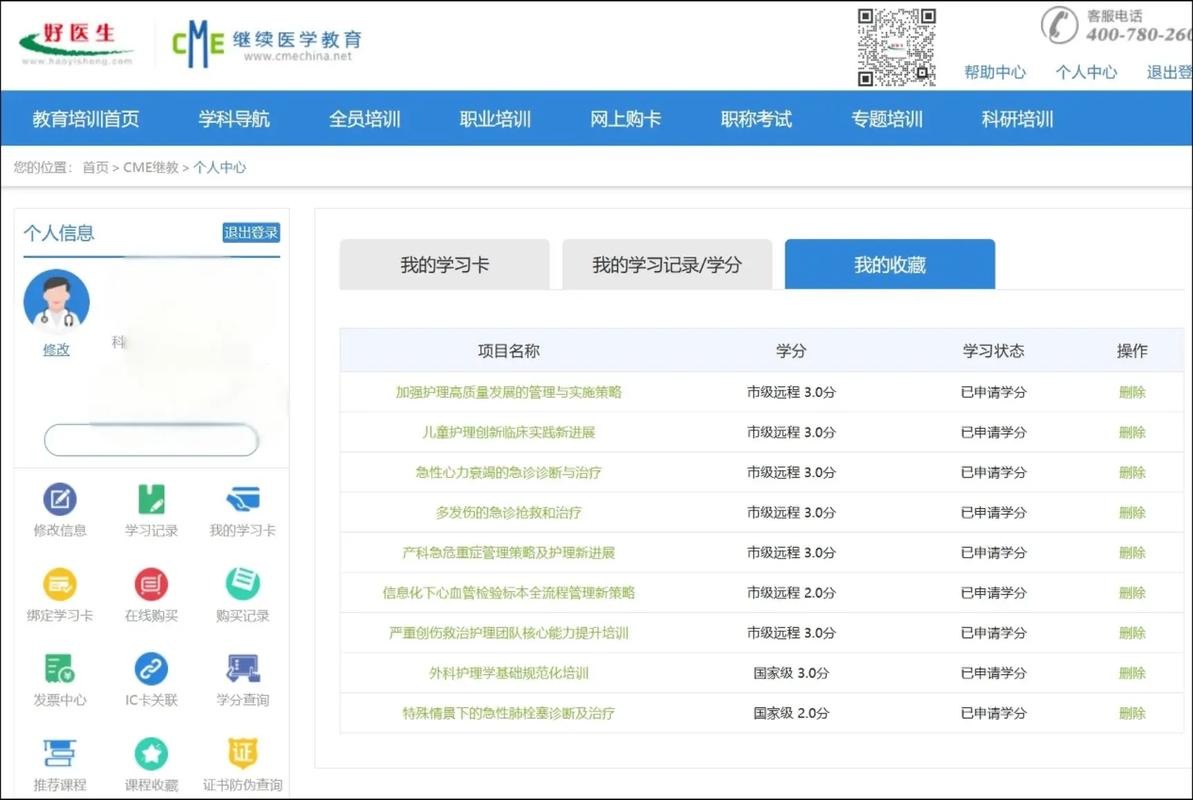This screenshot has width=1193, height=800.
Task: Click 首页 in breadcrumb
Action: (x=95, y=167)
